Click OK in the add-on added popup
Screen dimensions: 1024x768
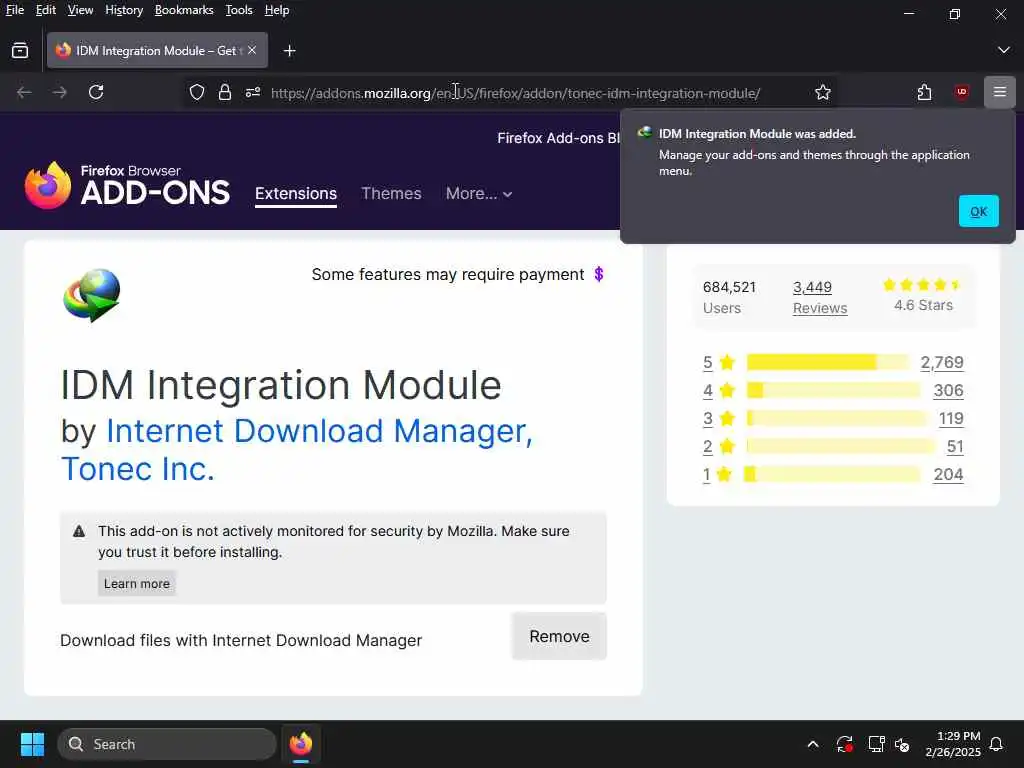(978, 211)
